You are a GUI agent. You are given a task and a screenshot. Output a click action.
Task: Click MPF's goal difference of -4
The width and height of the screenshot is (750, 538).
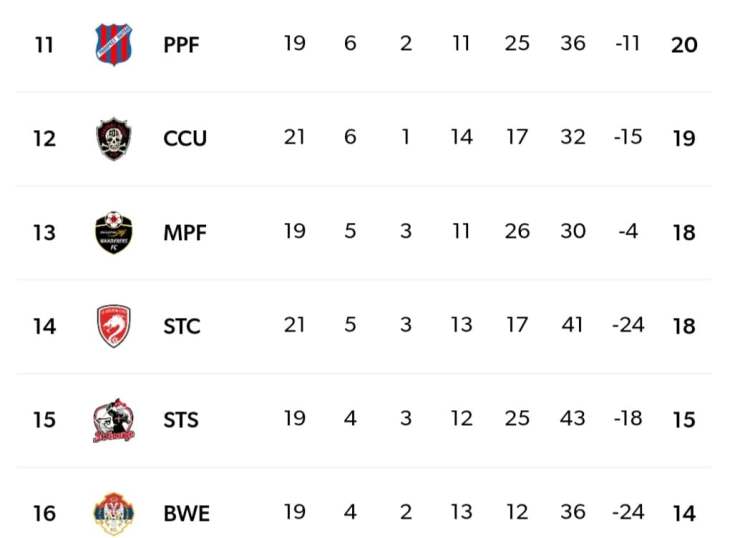point(628,232)
